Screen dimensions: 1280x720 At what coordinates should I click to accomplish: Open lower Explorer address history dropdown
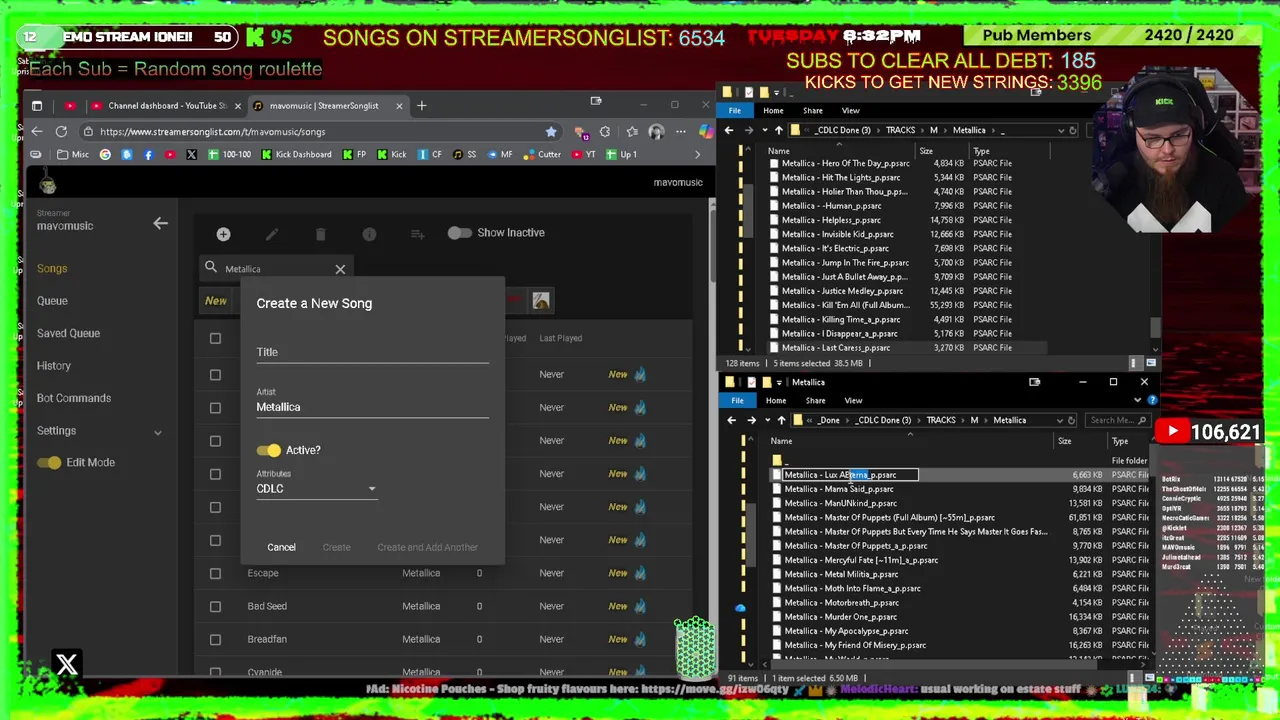[1058, 420]
